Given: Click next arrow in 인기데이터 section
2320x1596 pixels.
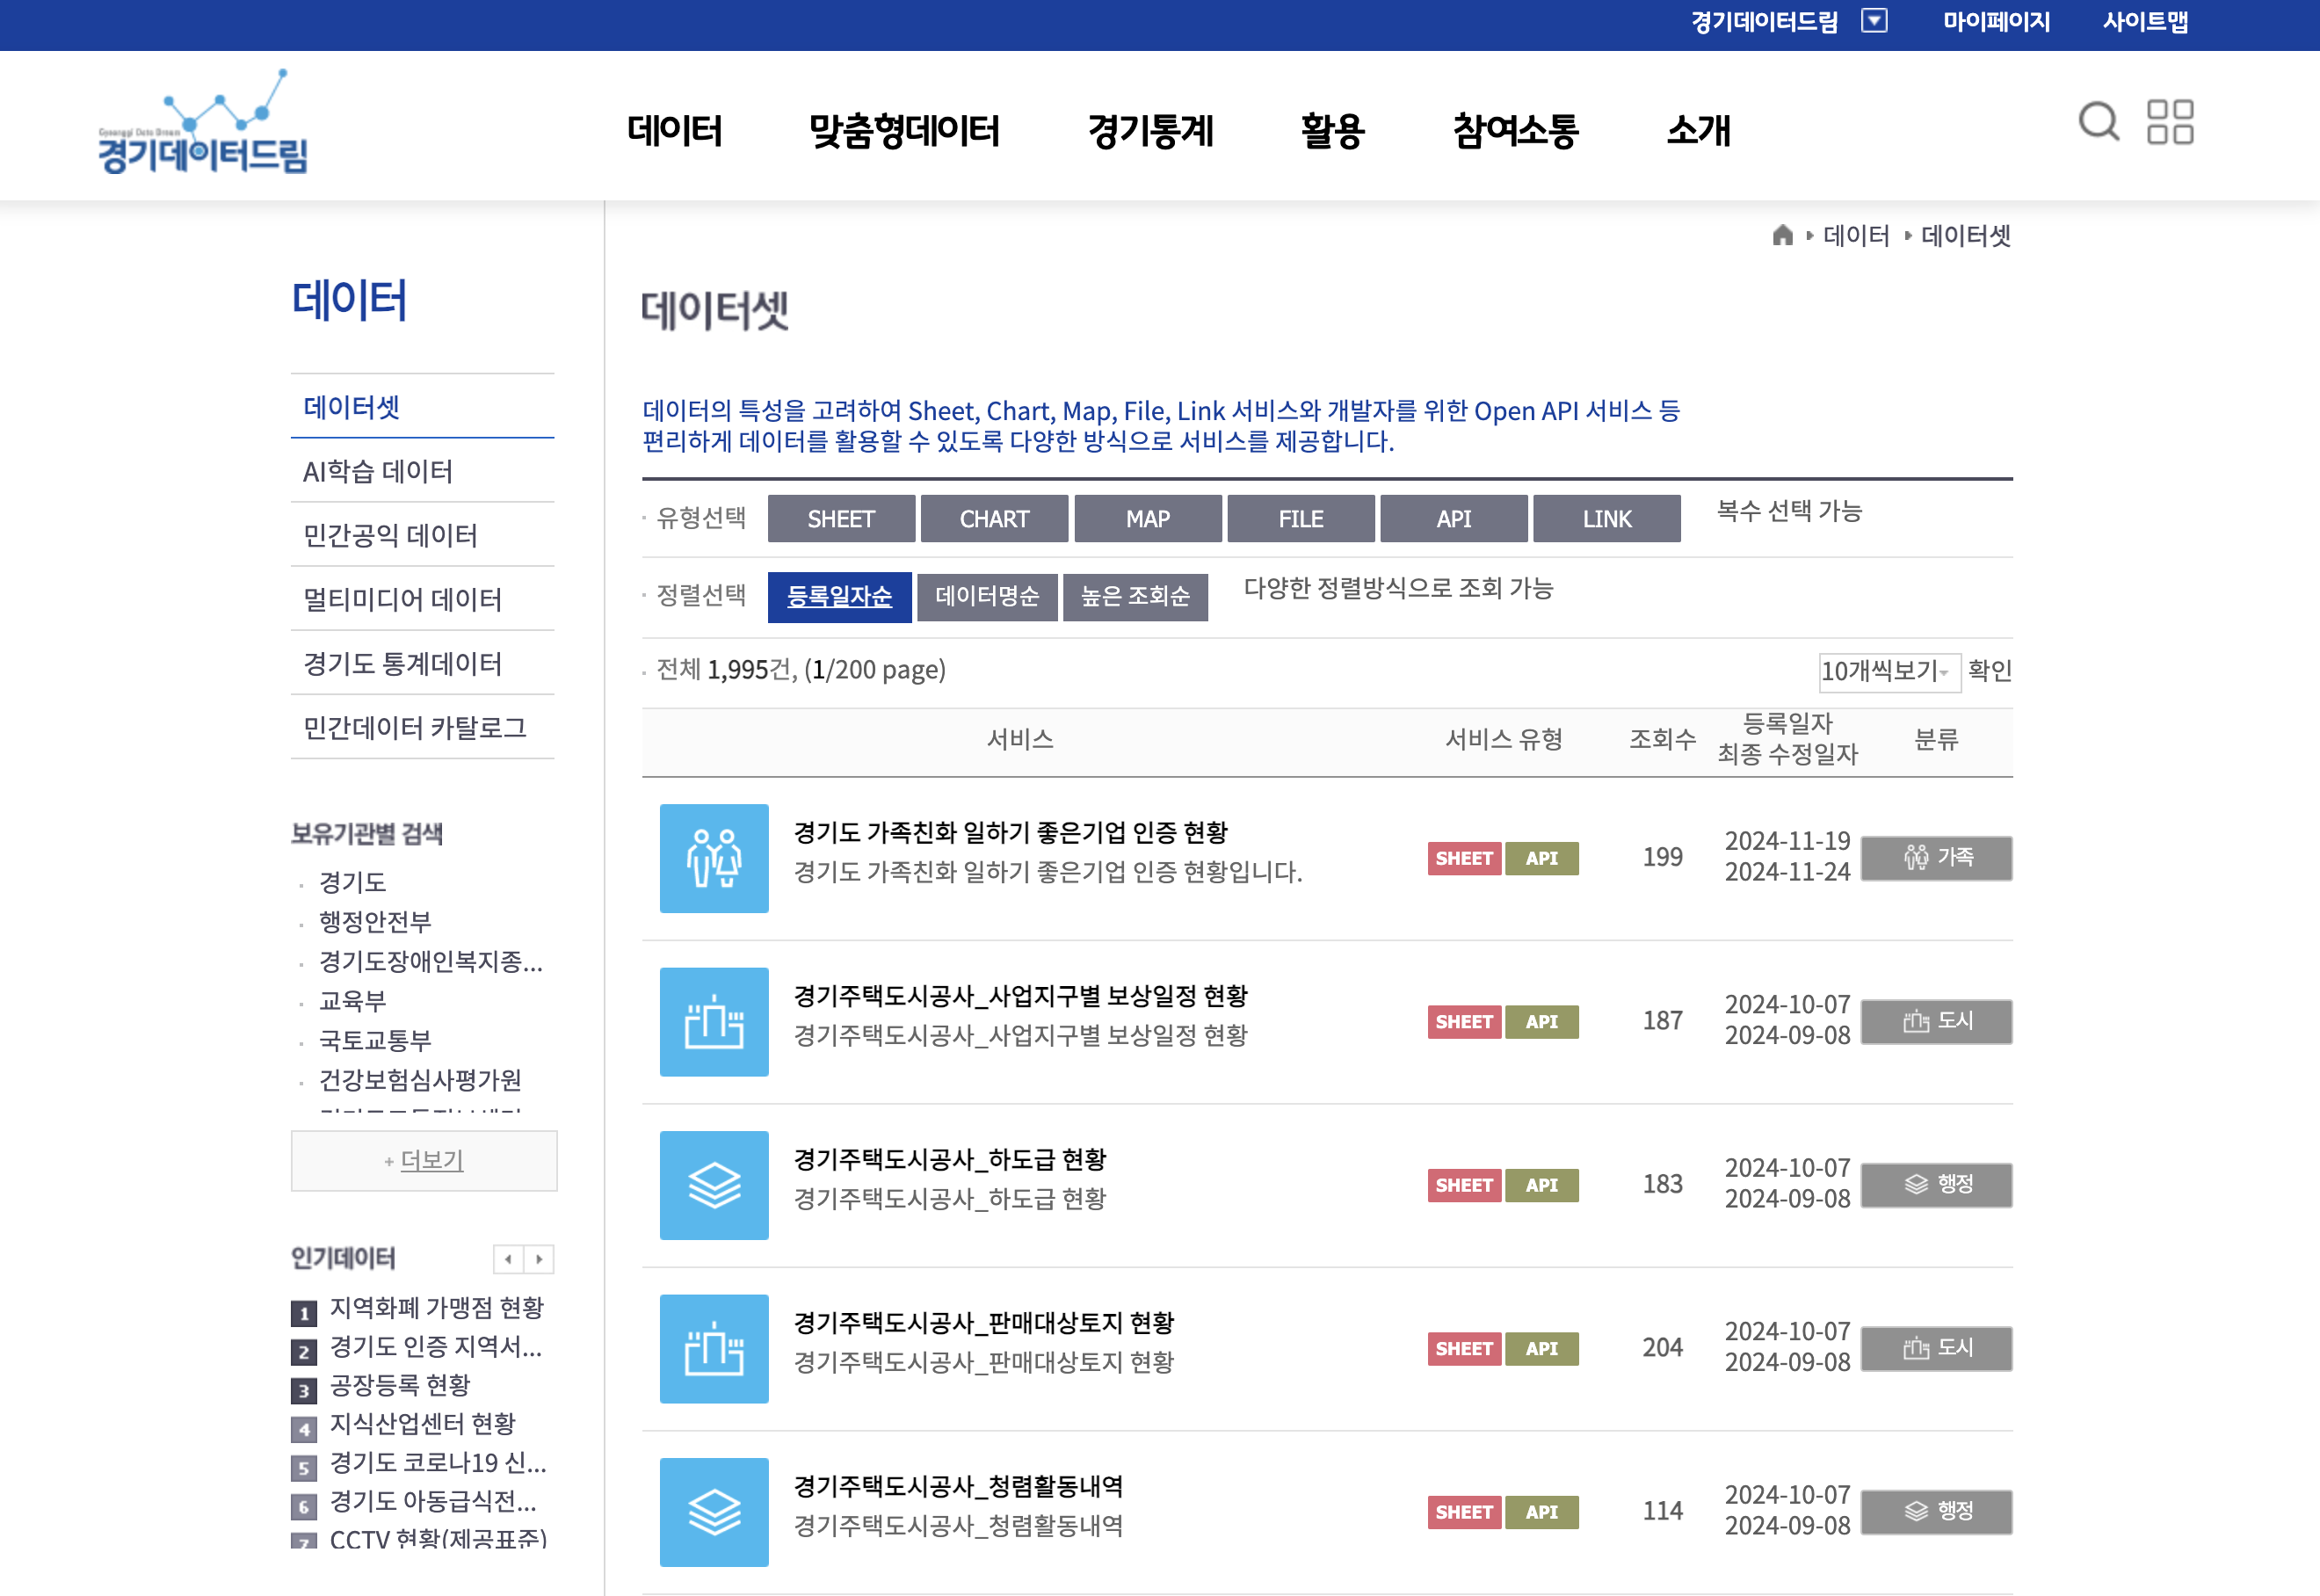Looking at the screenshot, I should (x=540, y=1259).
